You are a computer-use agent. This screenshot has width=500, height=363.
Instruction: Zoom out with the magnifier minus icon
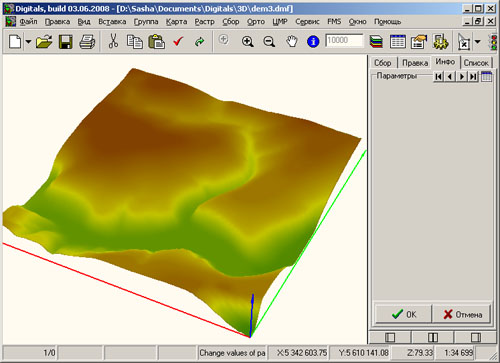[269, 42]
